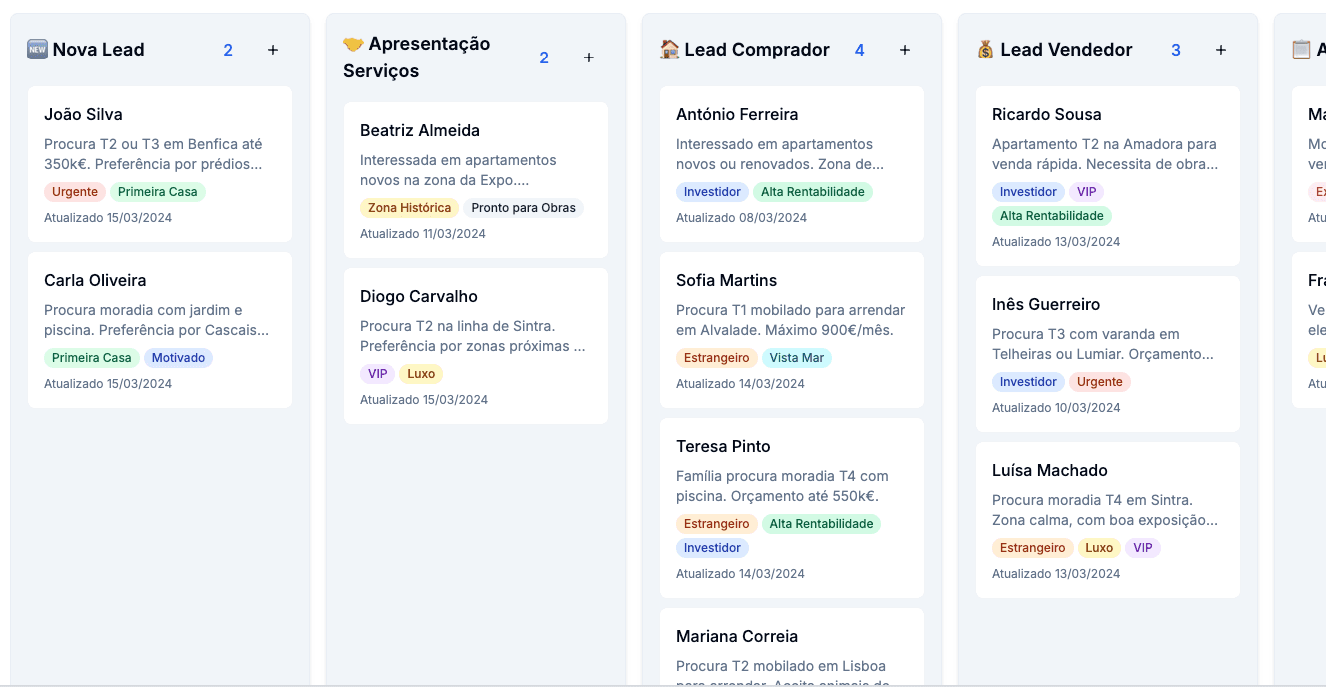Click the Urgente tag on João Silva
1326x687 pixels.
pyautogui.click(x=75, y=192)
